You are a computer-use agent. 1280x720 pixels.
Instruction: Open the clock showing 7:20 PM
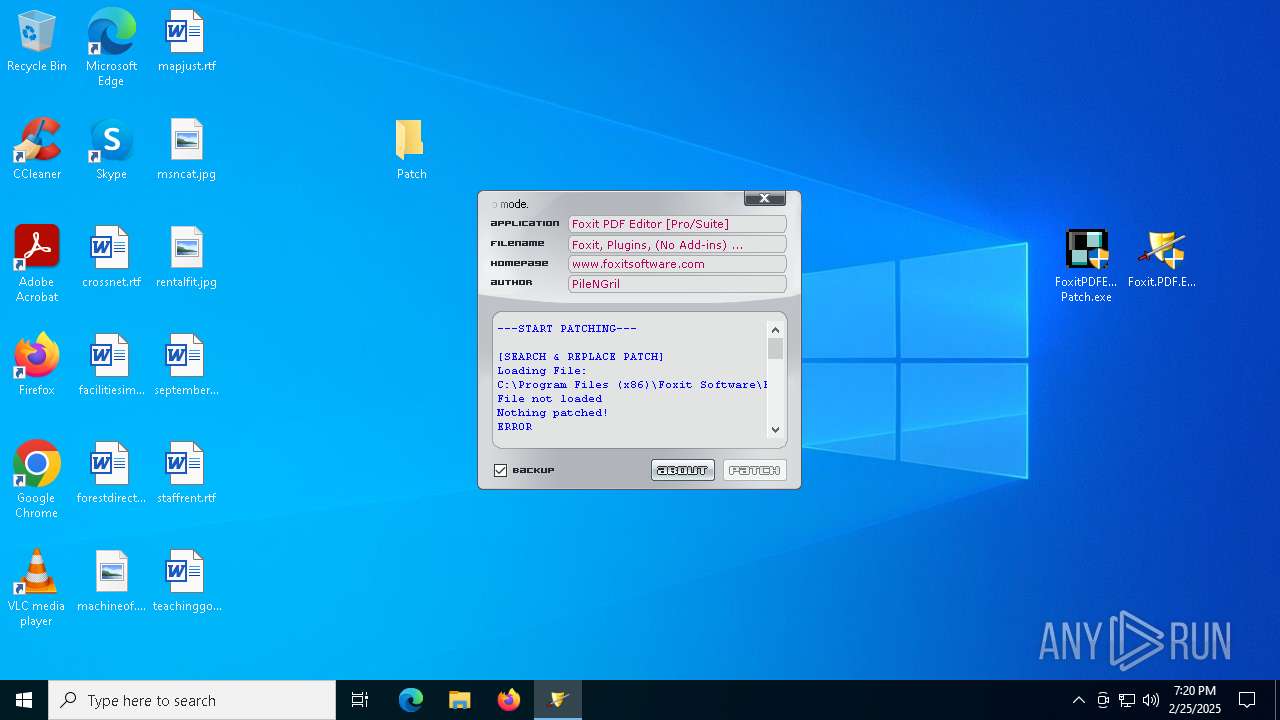pyautogui.click(x=1196, y=700)
